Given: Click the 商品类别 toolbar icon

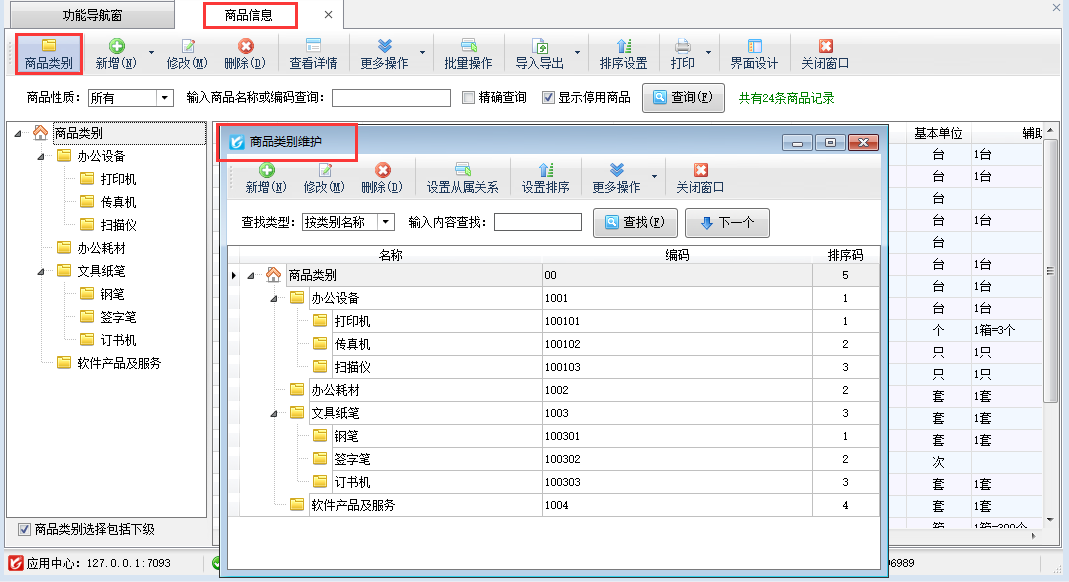Looking at the screenshot, I should (49, 54).
